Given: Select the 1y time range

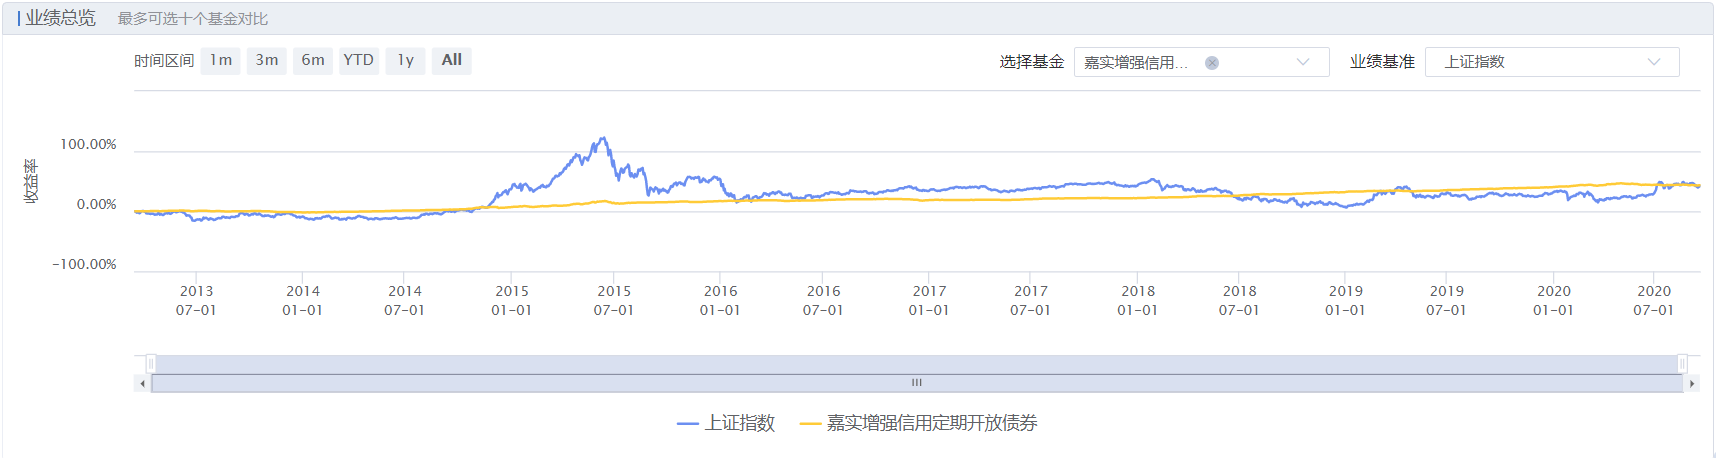Looking at the screenshot, I should [x=405, y=61].
